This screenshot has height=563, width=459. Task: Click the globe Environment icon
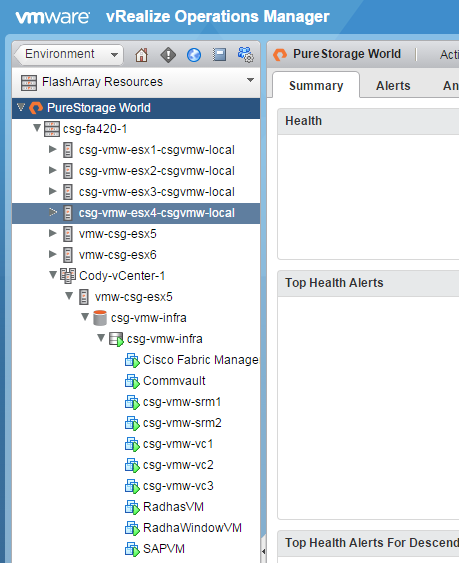(194, 55)
